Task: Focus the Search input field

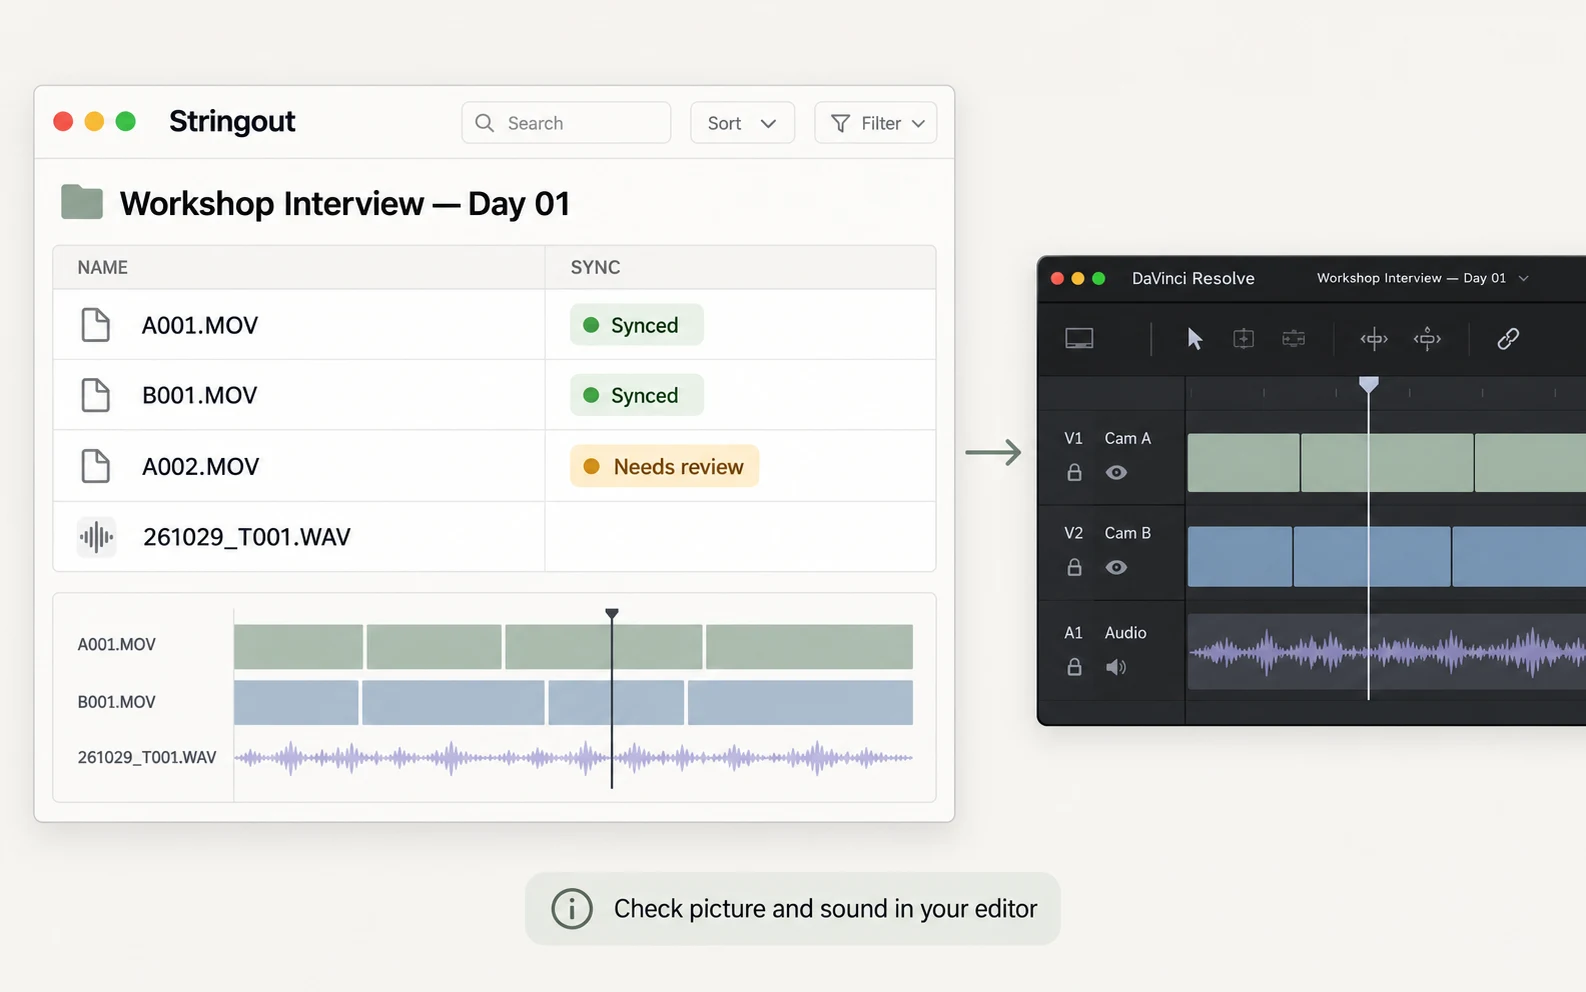Action: pos(566,123)
